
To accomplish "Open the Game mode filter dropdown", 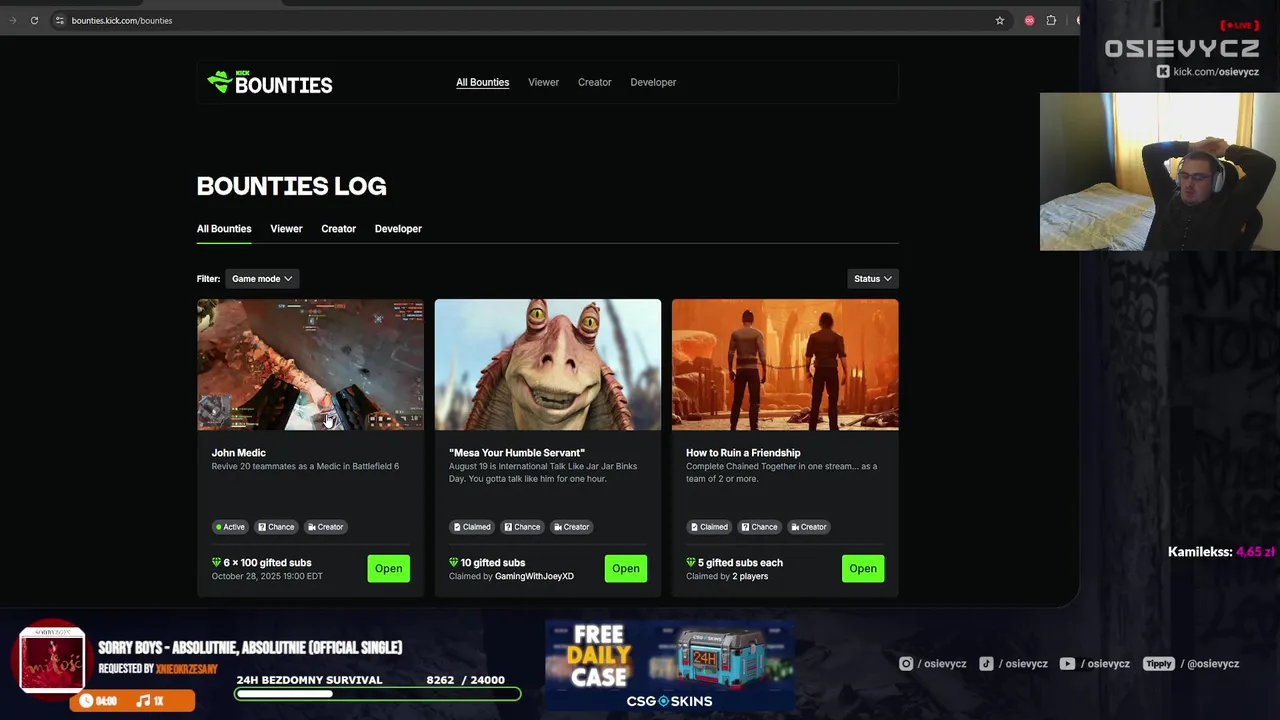I will pyautogui.click(x=261, y=279).
